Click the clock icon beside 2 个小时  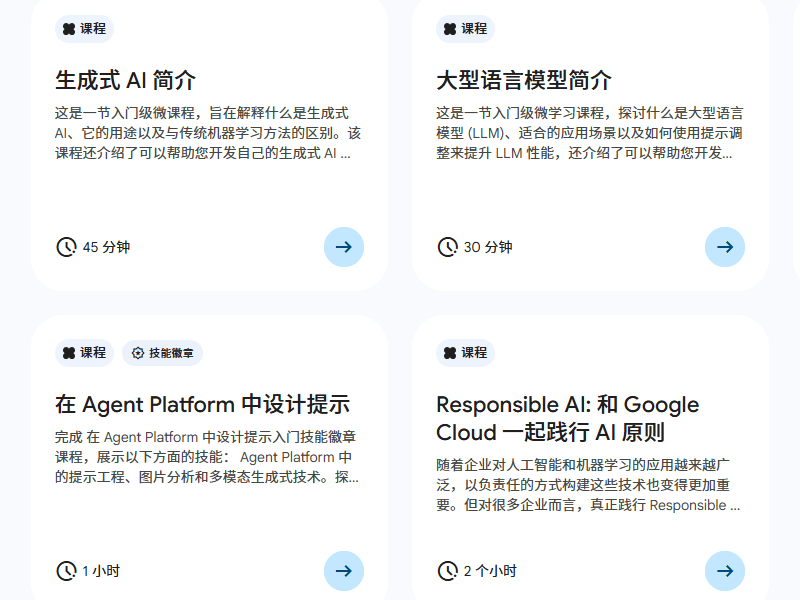447,571
